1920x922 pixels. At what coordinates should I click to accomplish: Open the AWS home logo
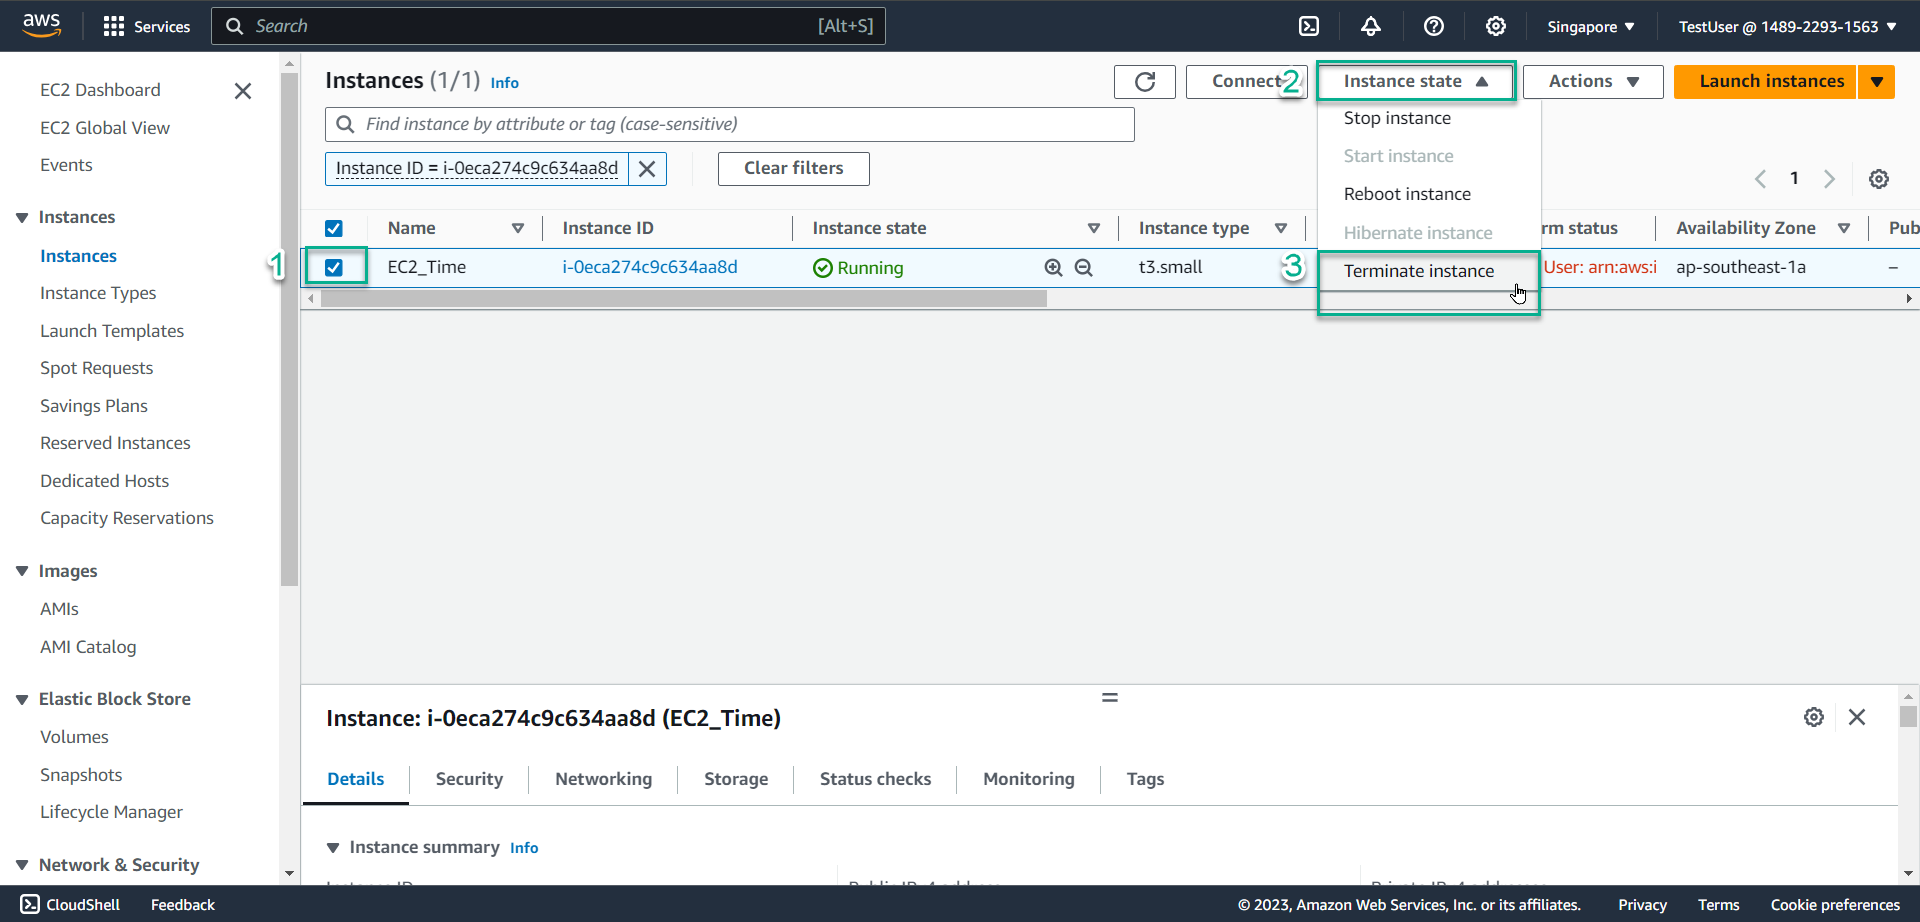point(41,25)
